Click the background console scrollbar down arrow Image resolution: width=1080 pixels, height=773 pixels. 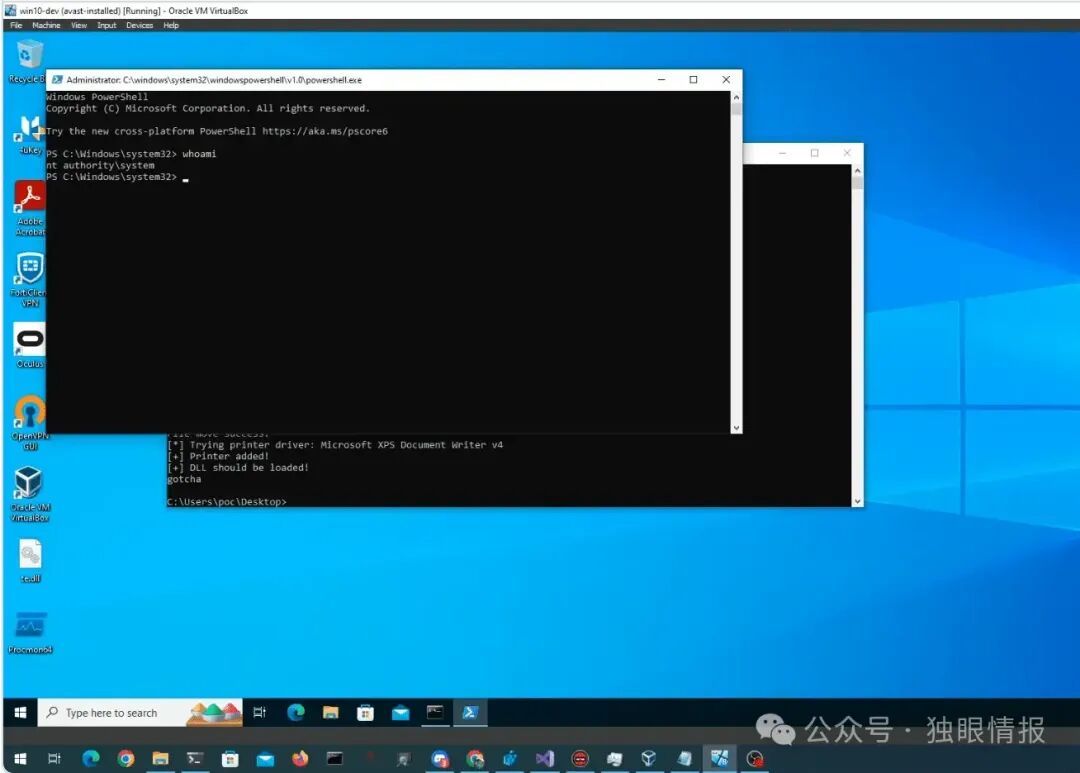point(858,501)
